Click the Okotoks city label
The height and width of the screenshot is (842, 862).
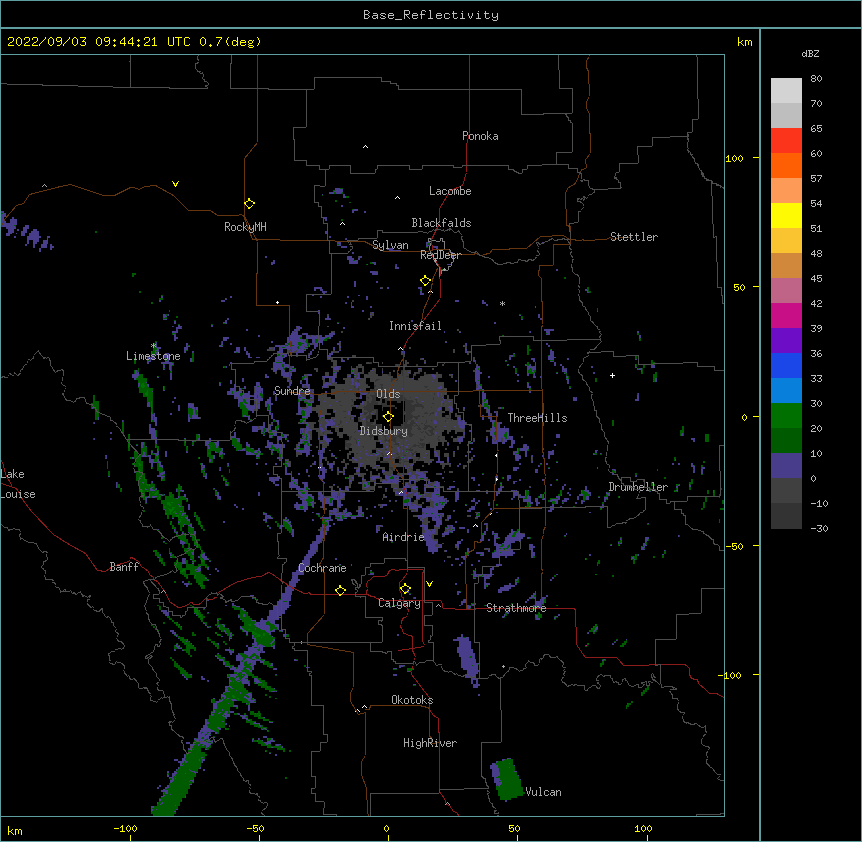tap(412, 700)
